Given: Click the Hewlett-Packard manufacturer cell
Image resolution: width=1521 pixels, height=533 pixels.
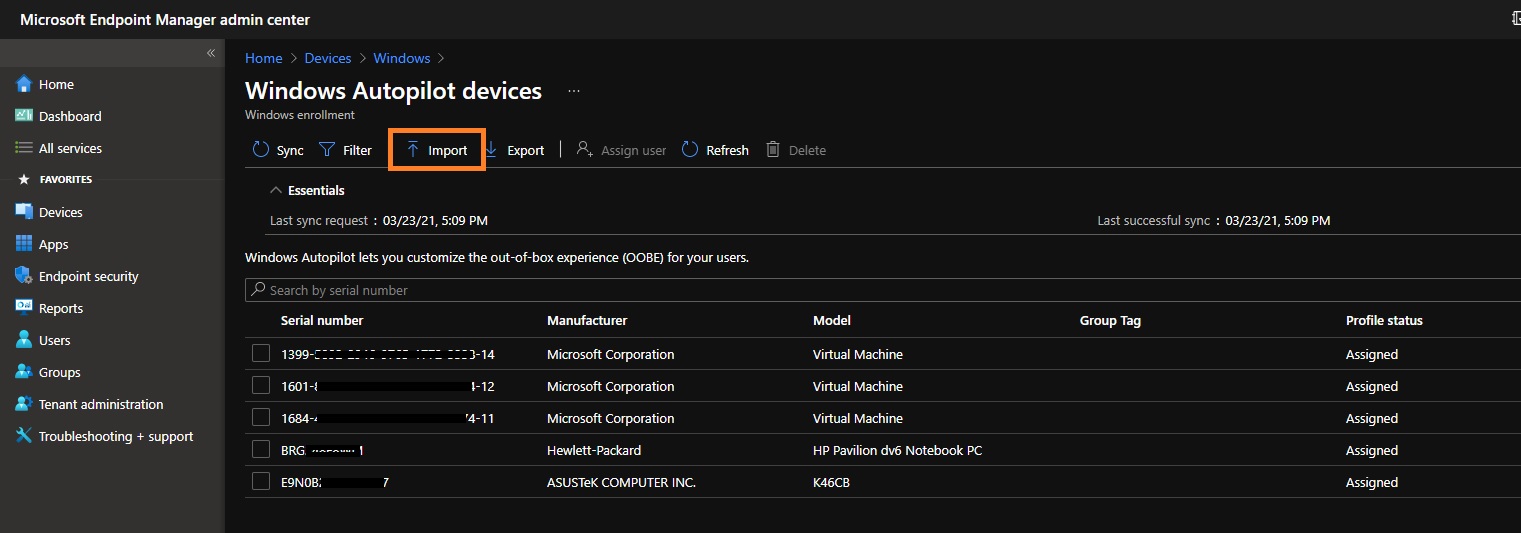Looking at the screenshot, I should (594, 451).
